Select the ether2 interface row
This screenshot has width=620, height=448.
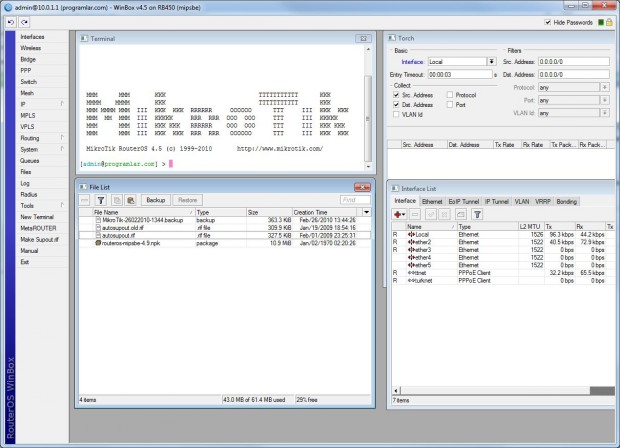pos(503,242)
